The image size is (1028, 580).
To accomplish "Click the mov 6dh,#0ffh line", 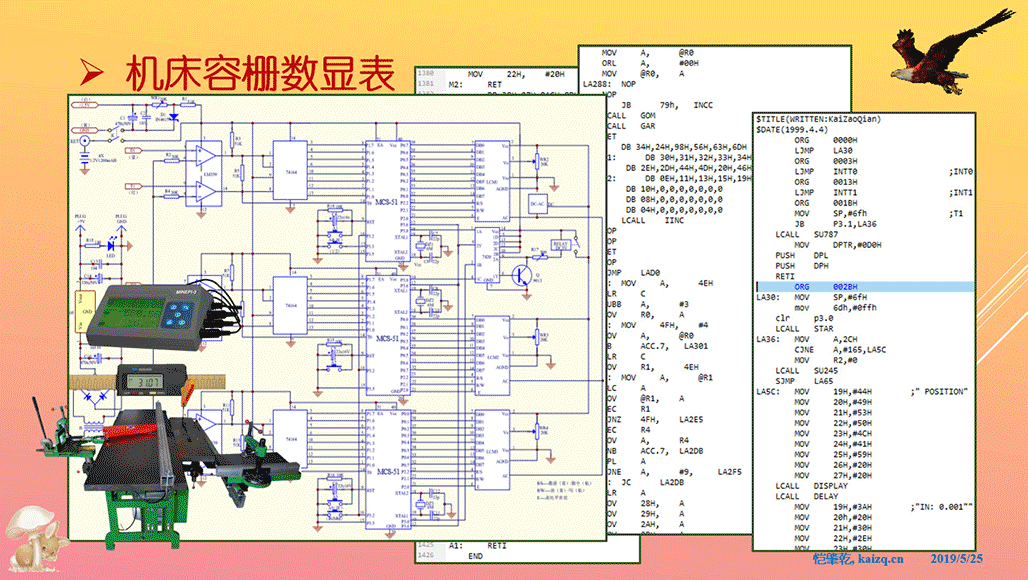I will pyautogui.click(x=835, y=308).
